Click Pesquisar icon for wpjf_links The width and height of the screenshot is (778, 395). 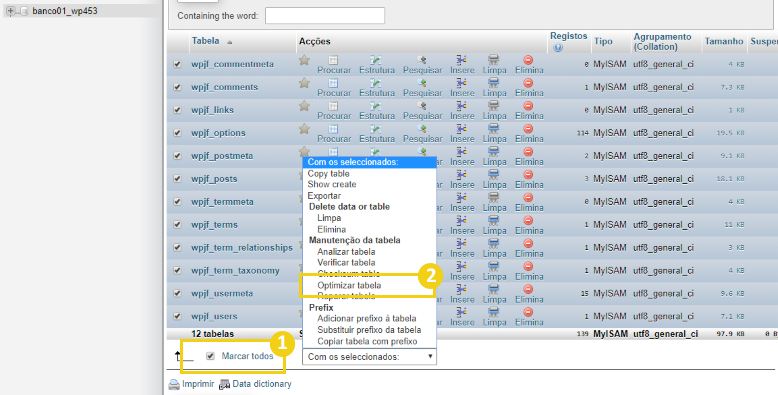422,106
